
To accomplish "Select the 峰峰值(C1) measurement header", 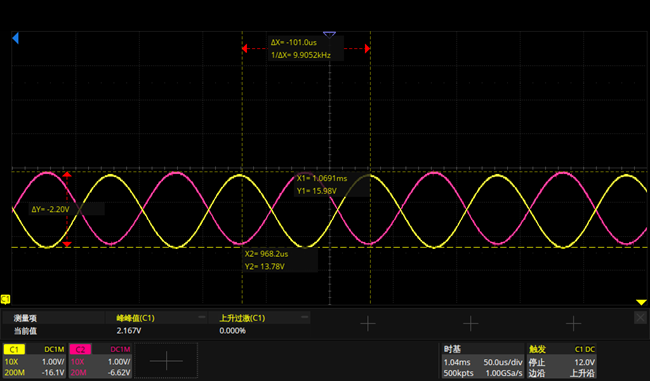I will coord(136,318).
